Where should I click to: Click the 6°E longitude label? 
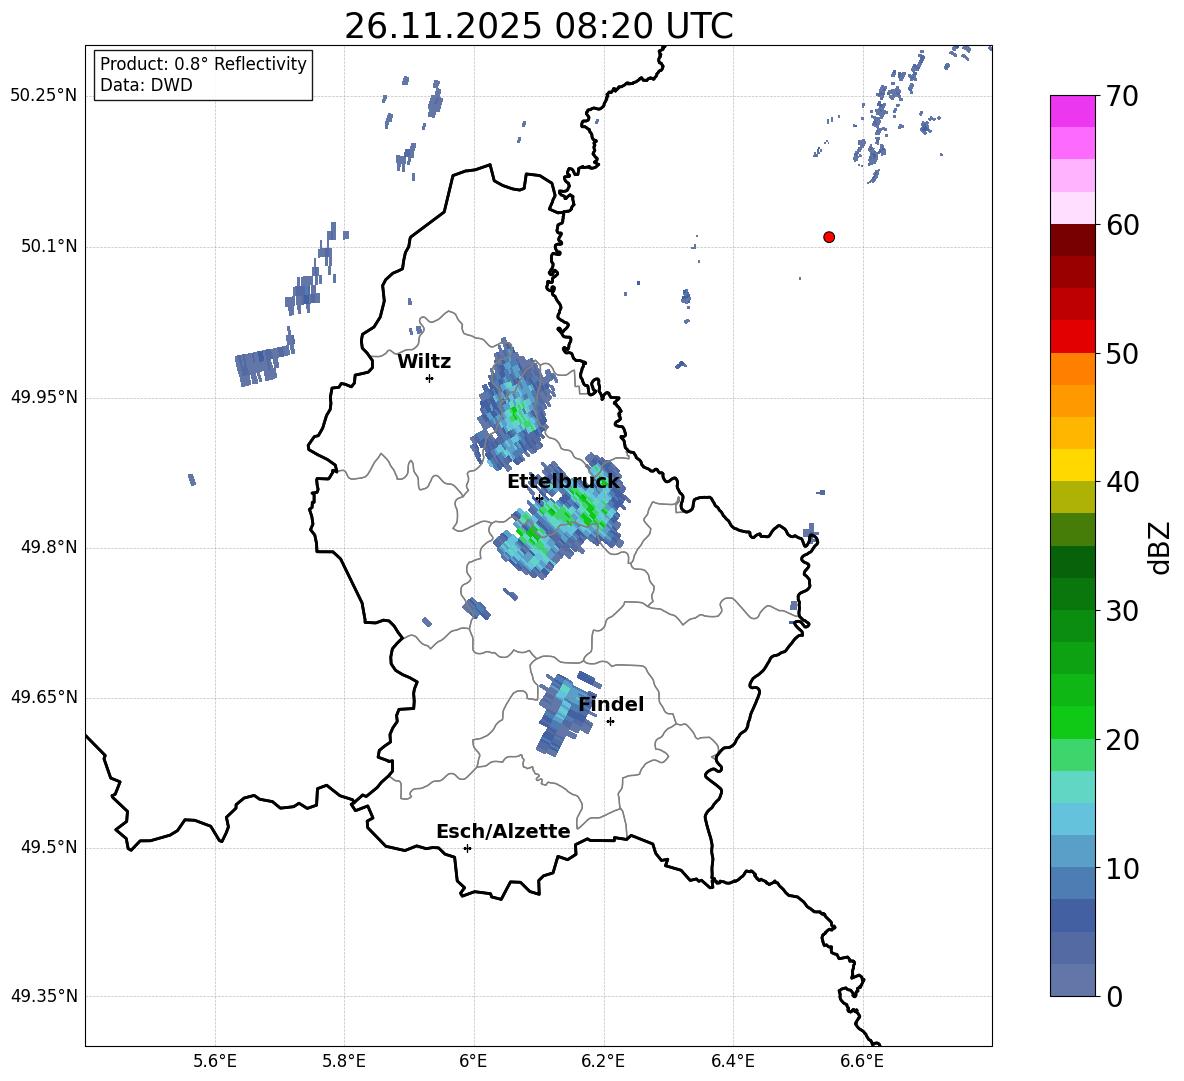click(473, 1061)
